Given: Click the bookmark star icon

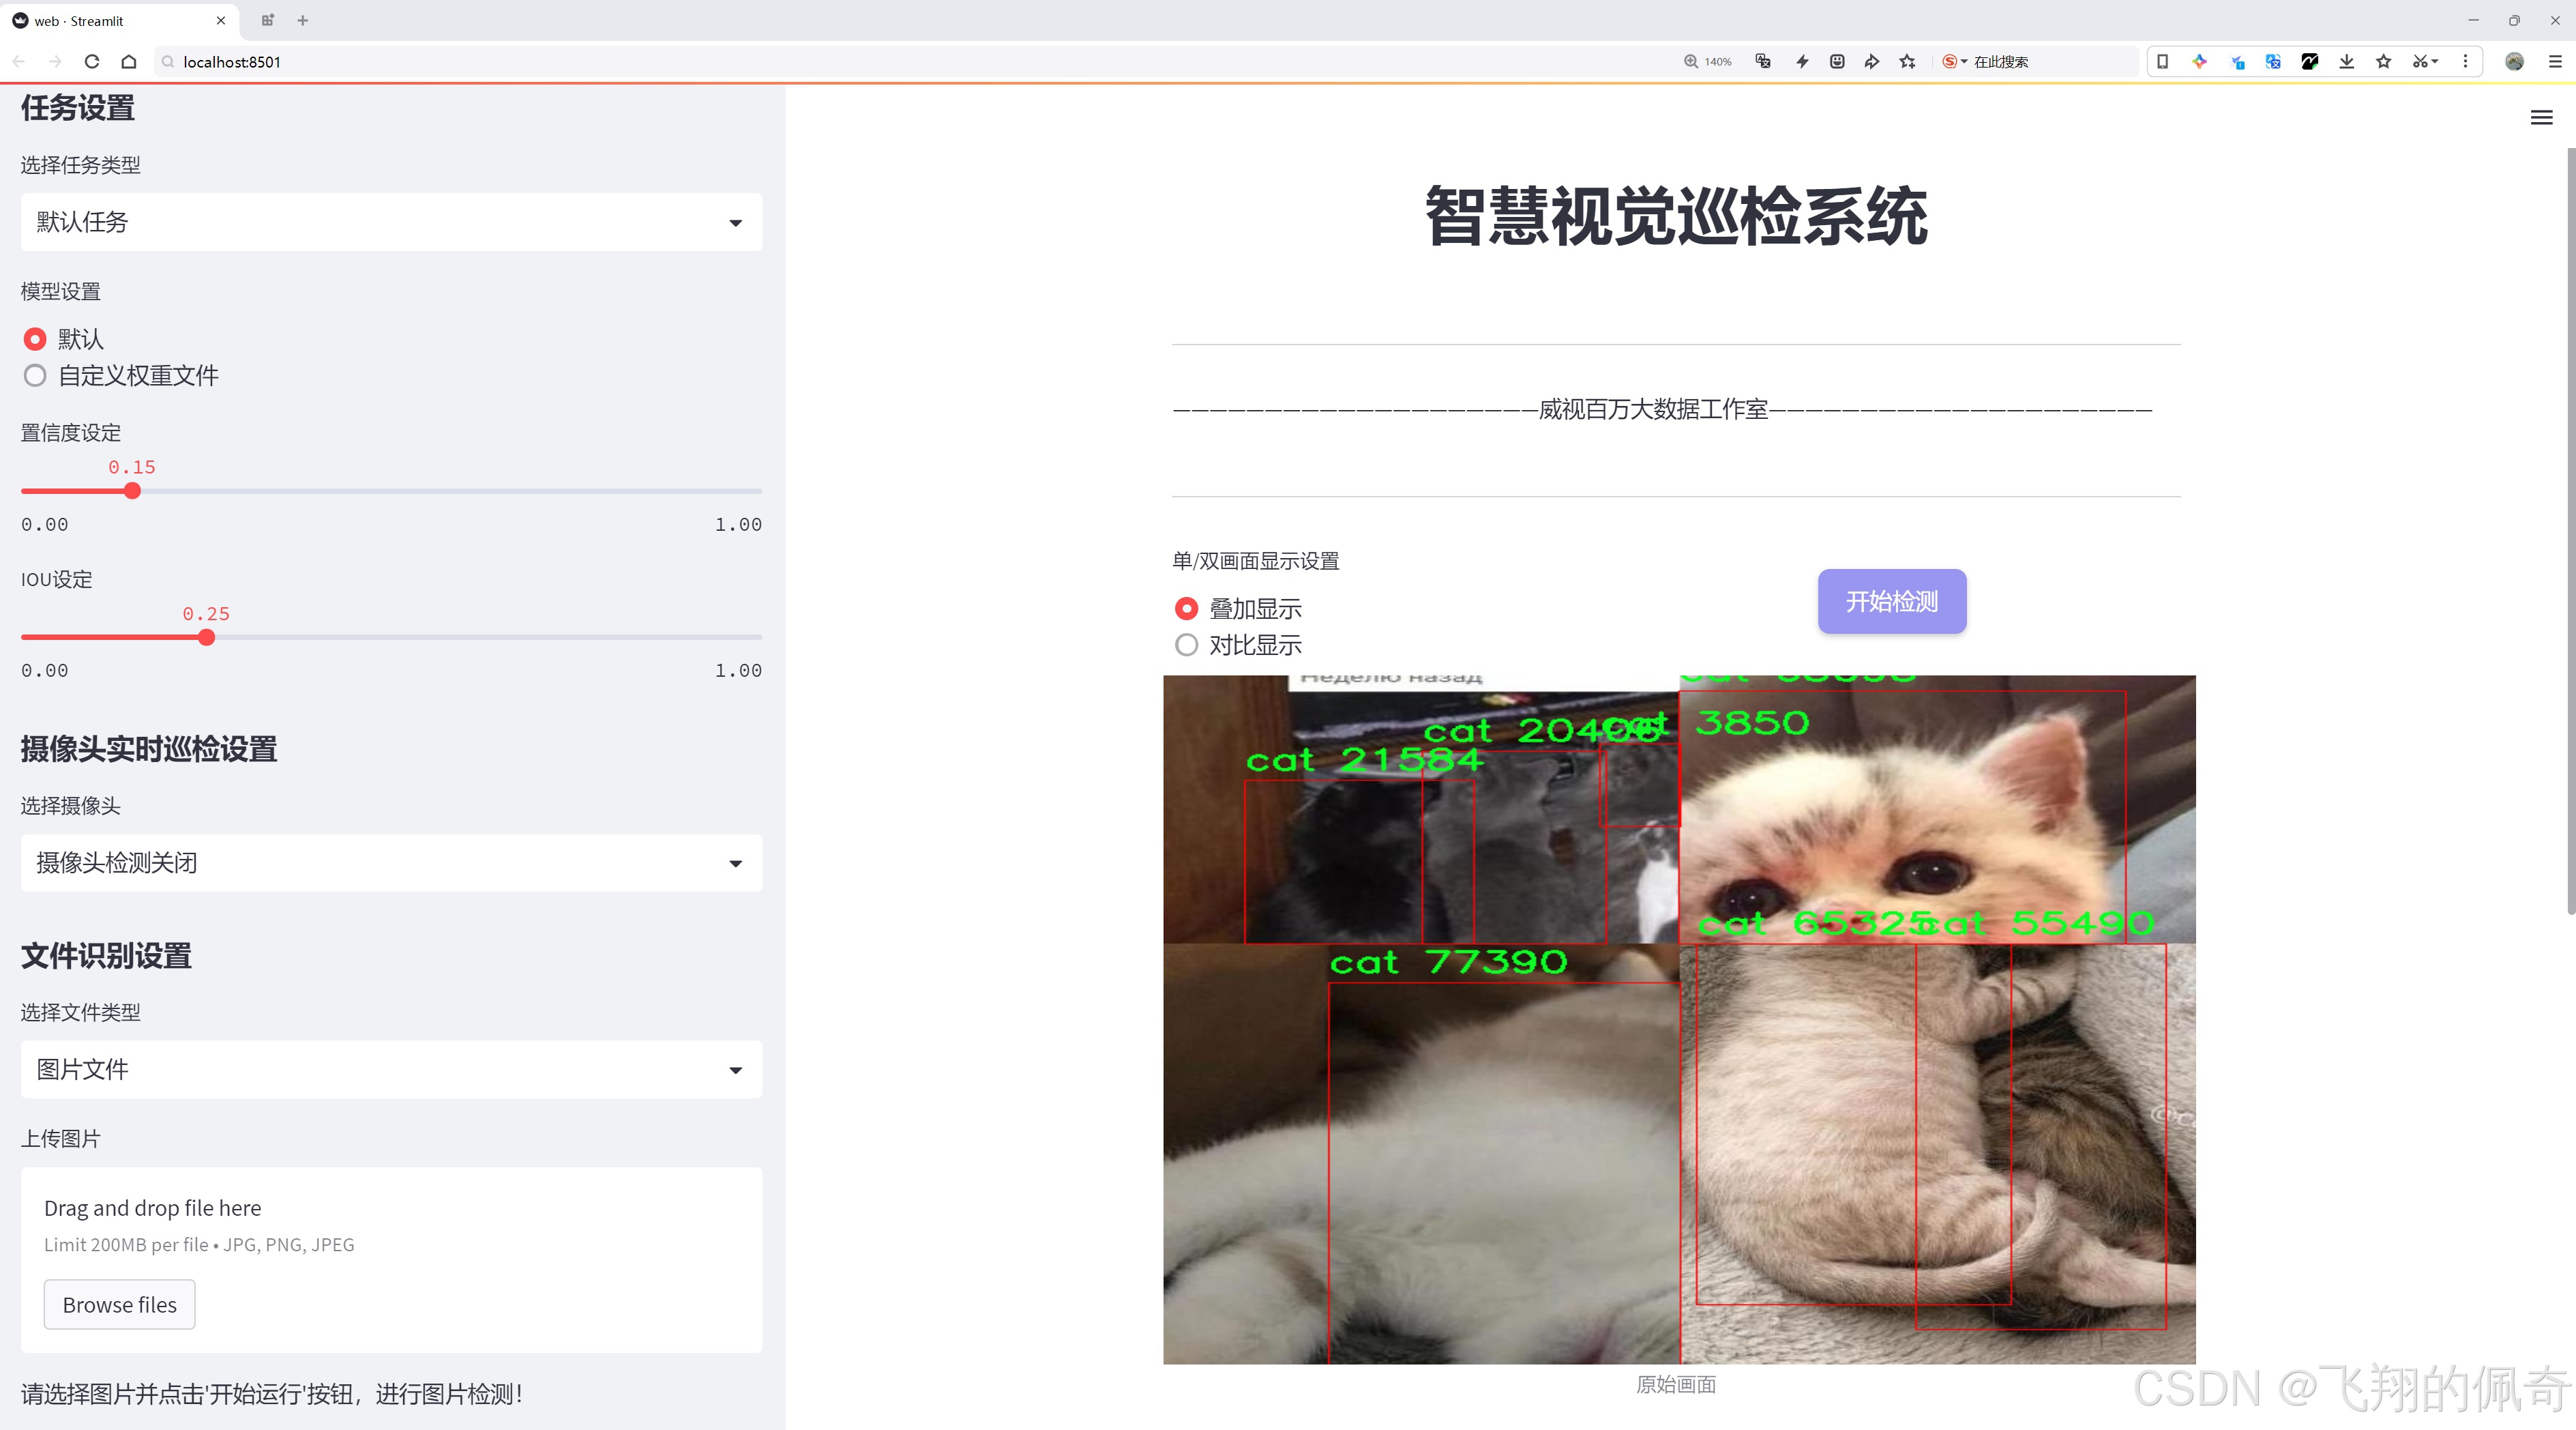Looking at the screenshot, I should [x=2383, y=61].
